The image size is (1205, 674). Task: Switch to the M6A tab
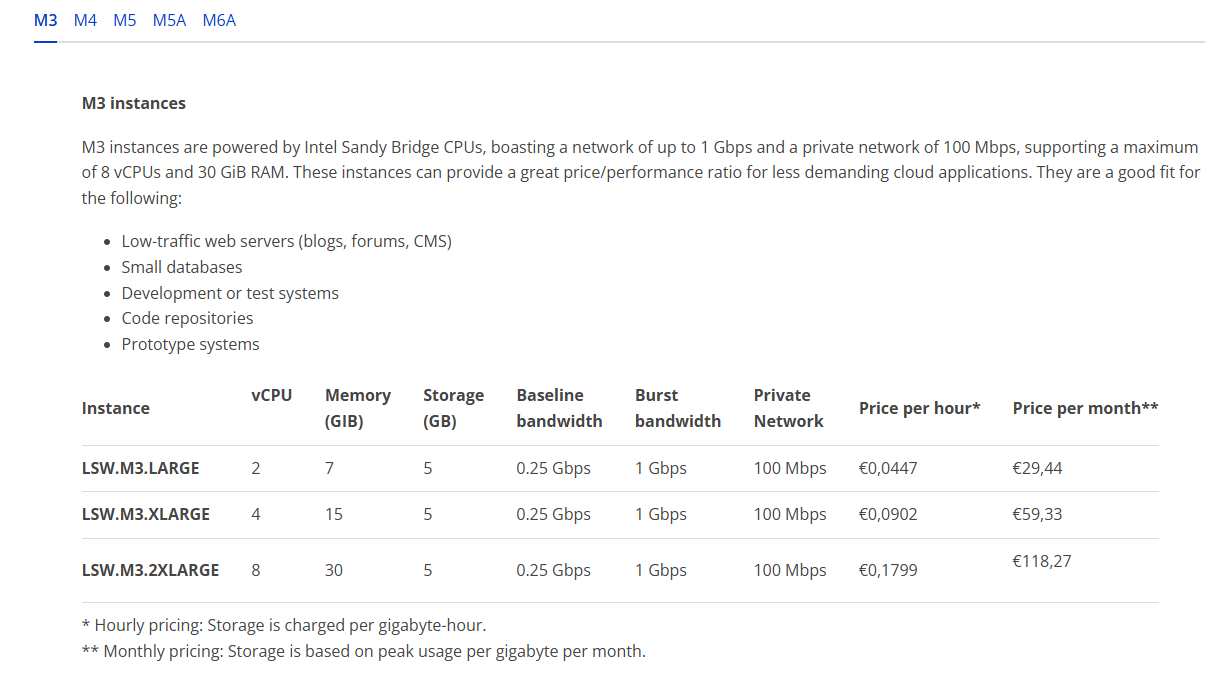coord(219,20)
